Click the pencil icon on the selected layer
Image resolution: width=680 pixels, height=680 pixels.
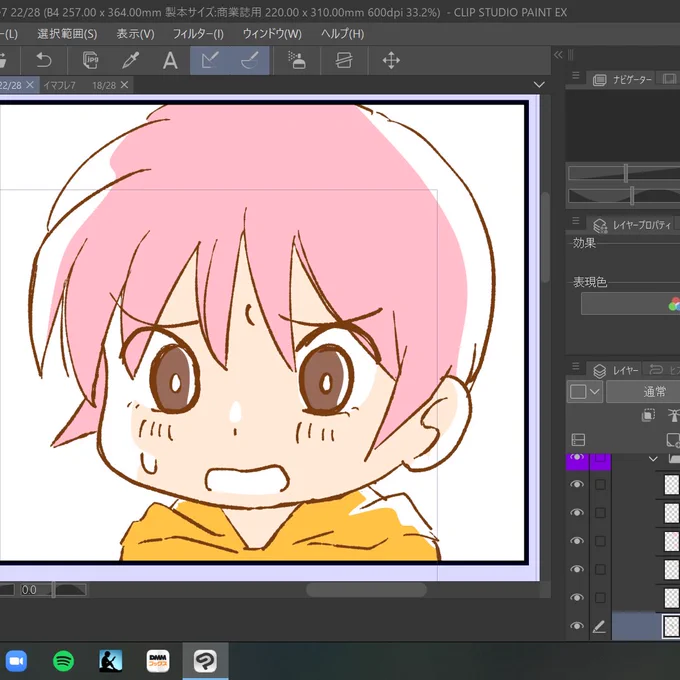599,626
